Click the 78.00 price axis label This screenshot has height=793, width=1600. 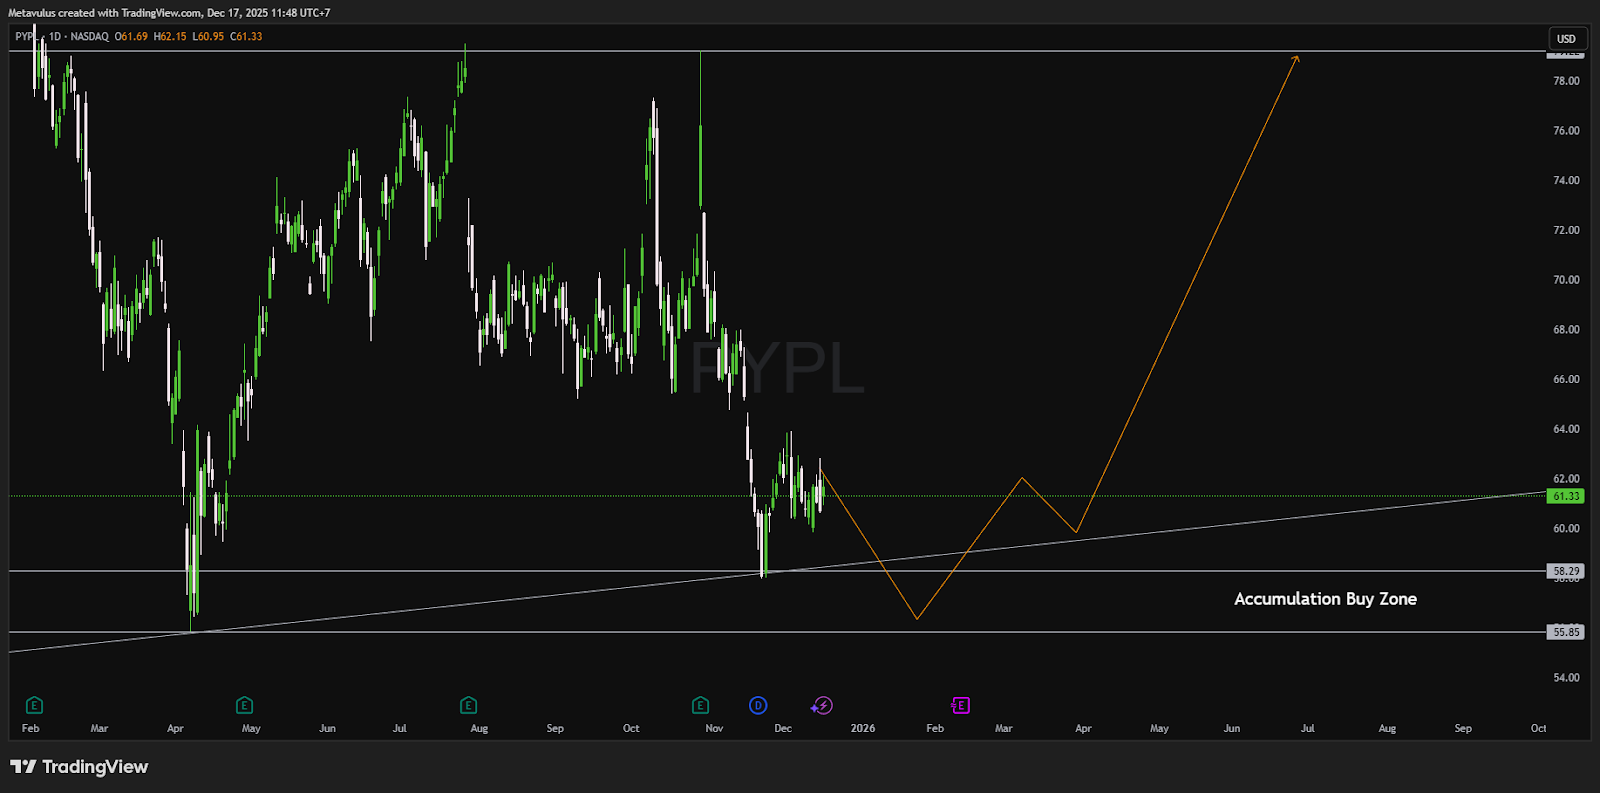pos(1566,81)
